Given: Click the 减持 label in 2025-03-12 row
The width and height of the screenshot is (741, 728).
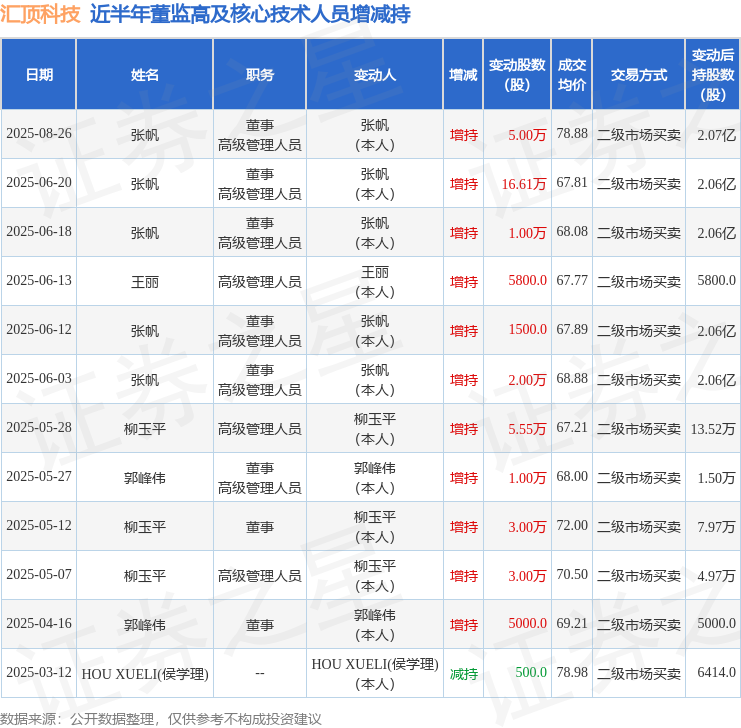Looking at the screenshot, I should pos(464,674).
